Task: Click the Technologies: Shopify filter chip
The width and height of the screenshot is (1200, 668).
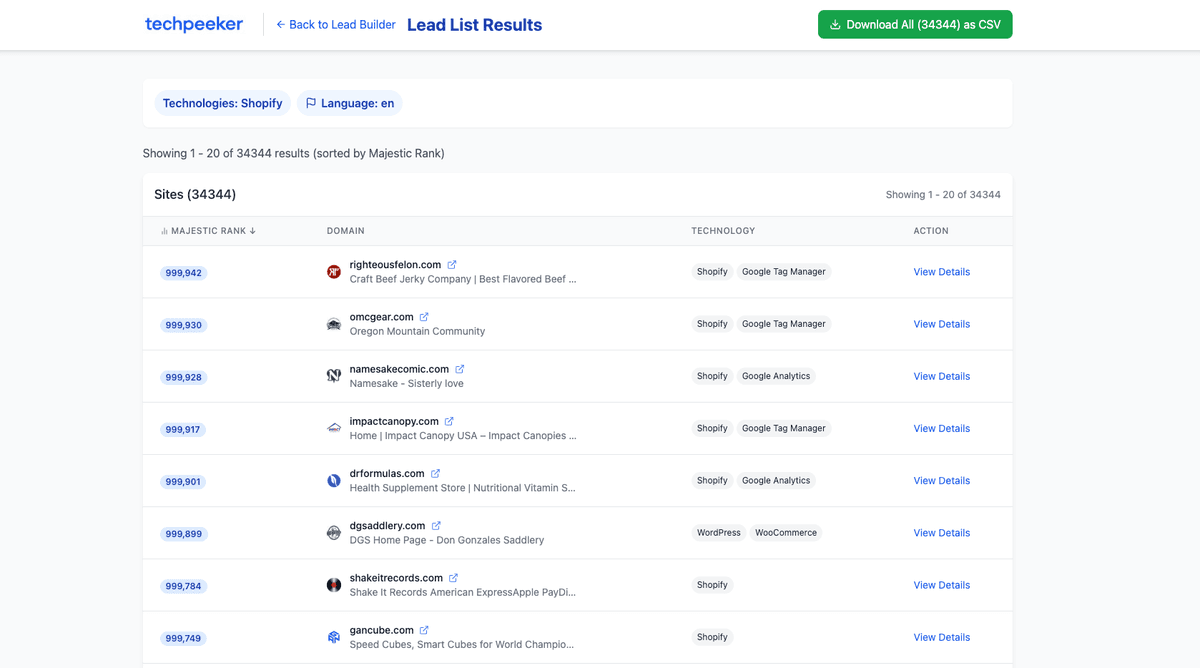Action: (x=222, y=102)
